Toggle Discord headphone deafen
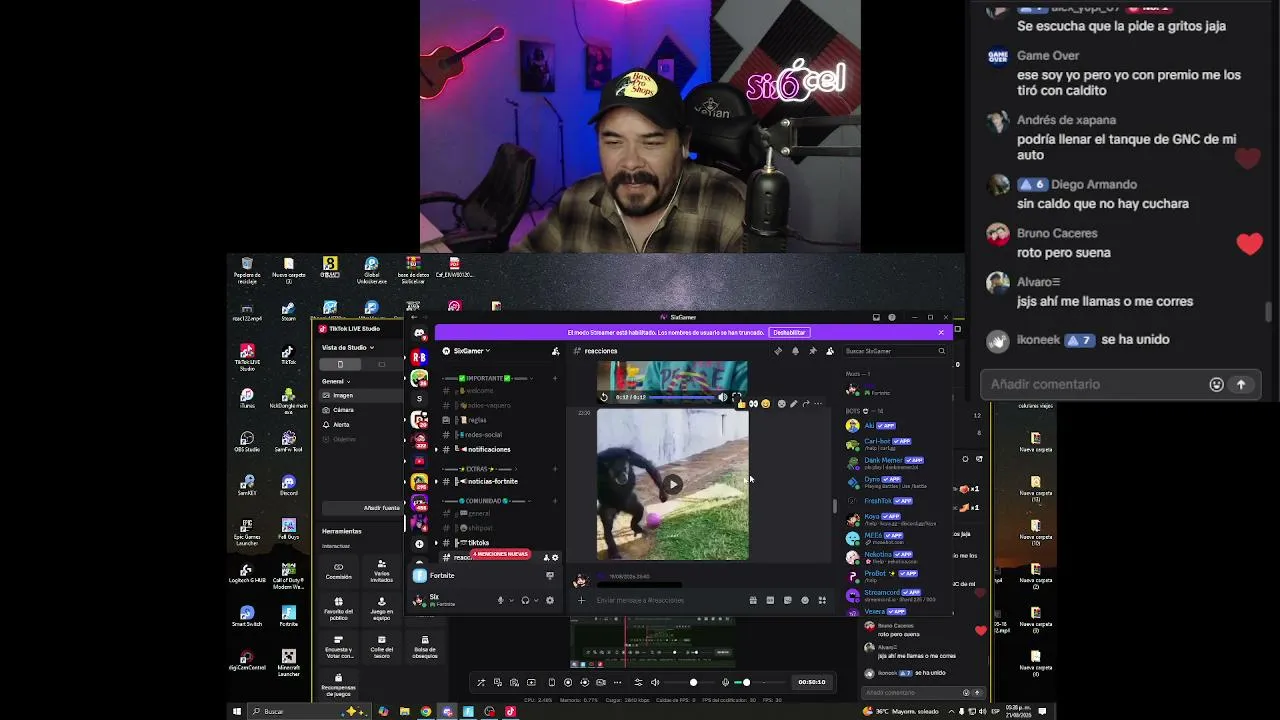The image size is (1280, 720). (x=525, y=600)
